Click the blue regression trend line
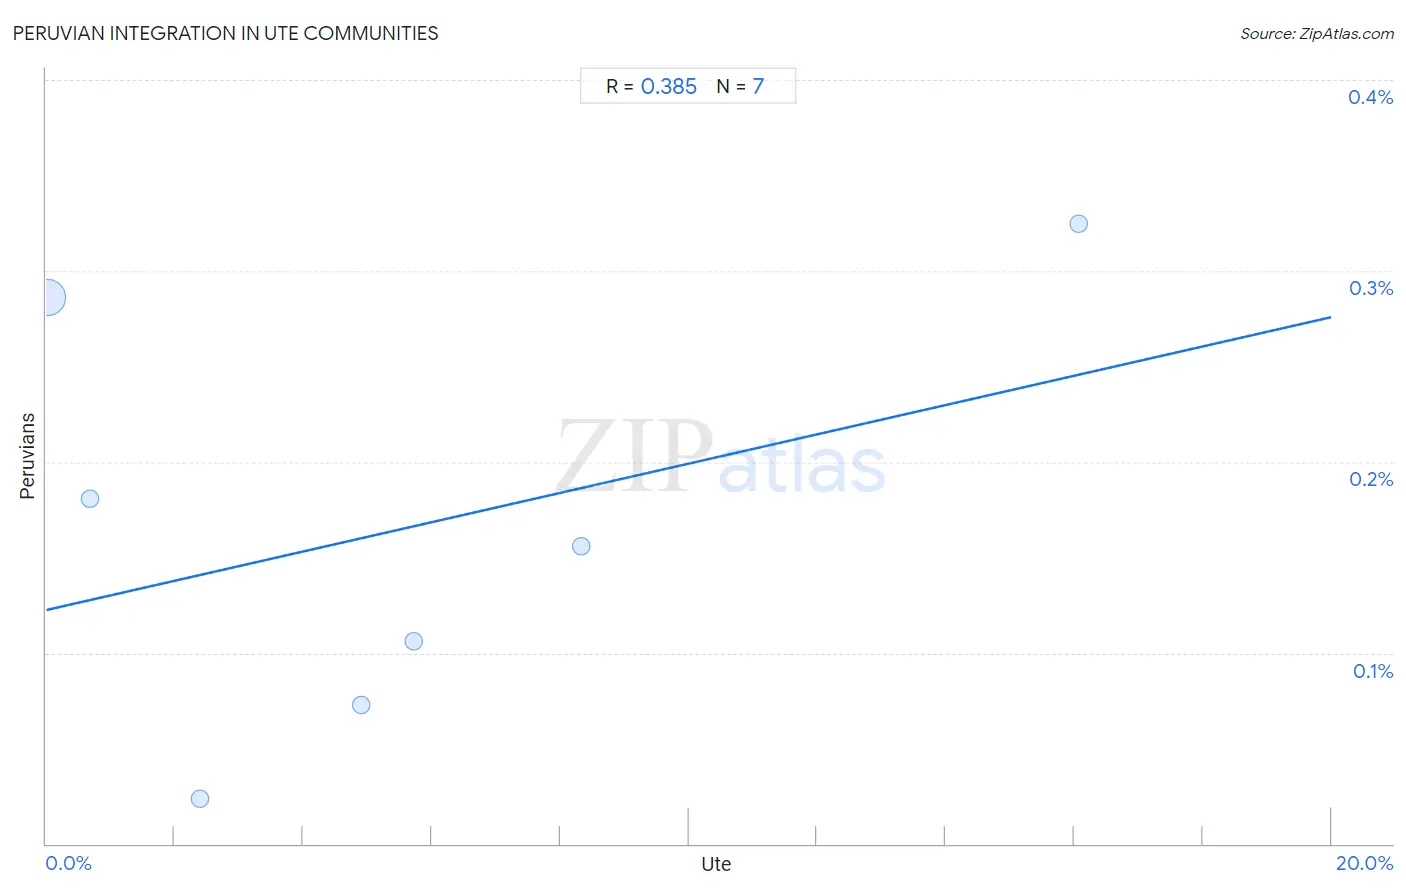Image resolution: width=1406 pixels, height=892 pixels. point(688,463)
